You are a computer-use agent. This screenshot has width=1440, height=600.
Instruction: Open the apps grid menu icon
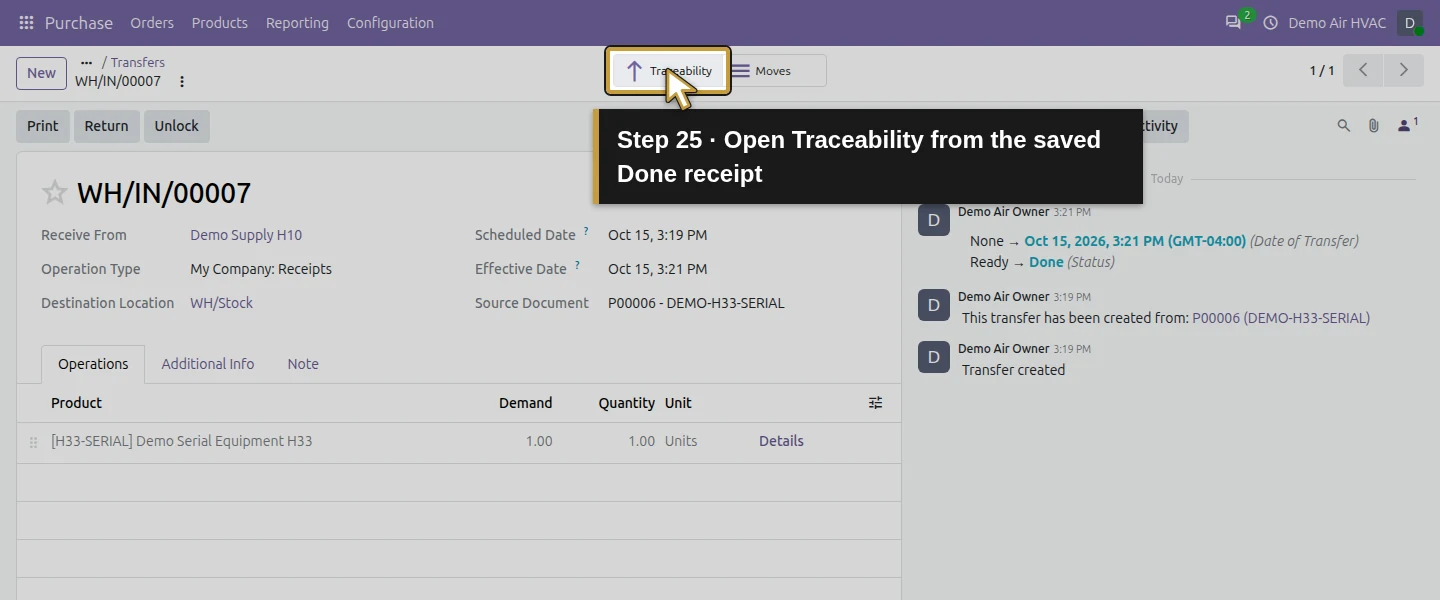coord(26,23)
